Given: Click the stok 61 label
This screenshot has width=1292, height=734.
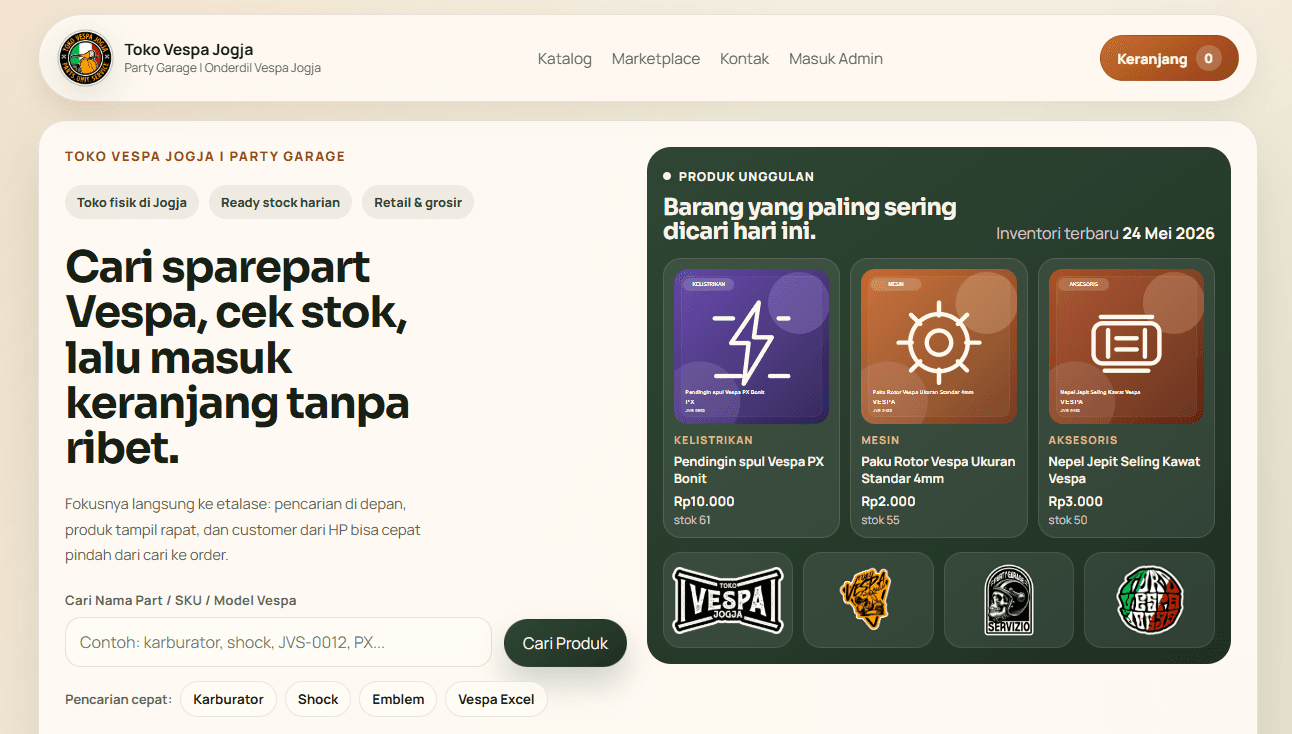Looking at the screenshot, I should point(692,520).
